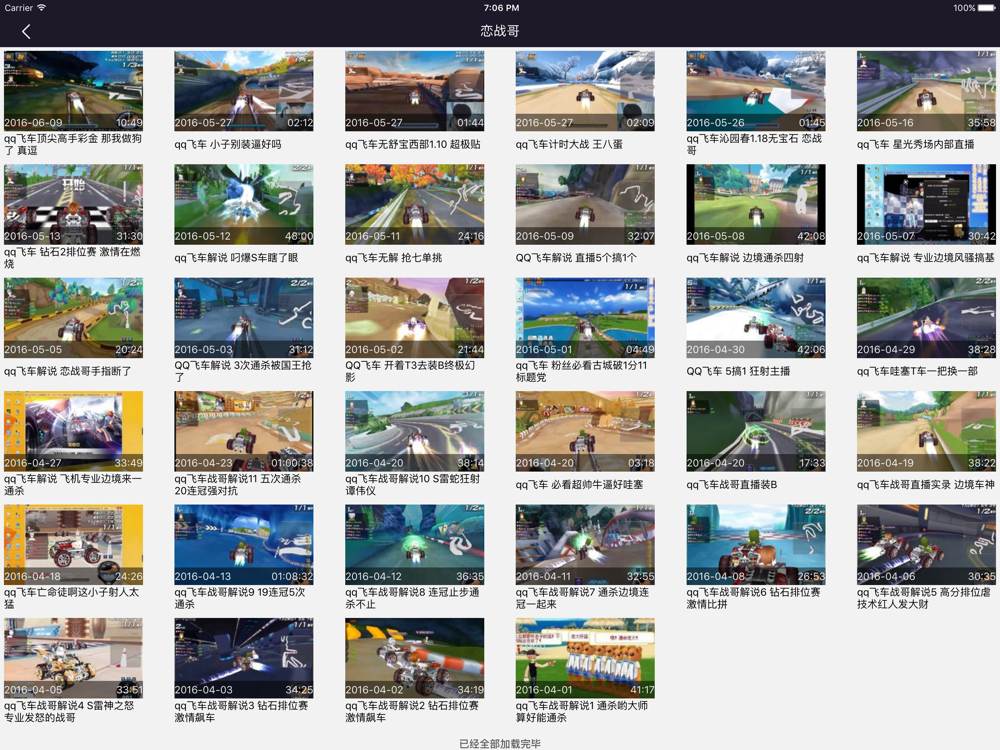Open video thumbnail dated 2016-04-11

[585, 545]
